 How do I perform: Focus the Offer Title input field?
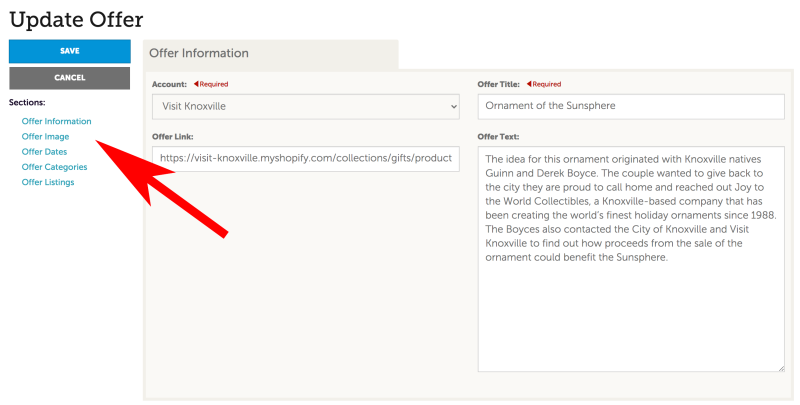pos(631,107)
